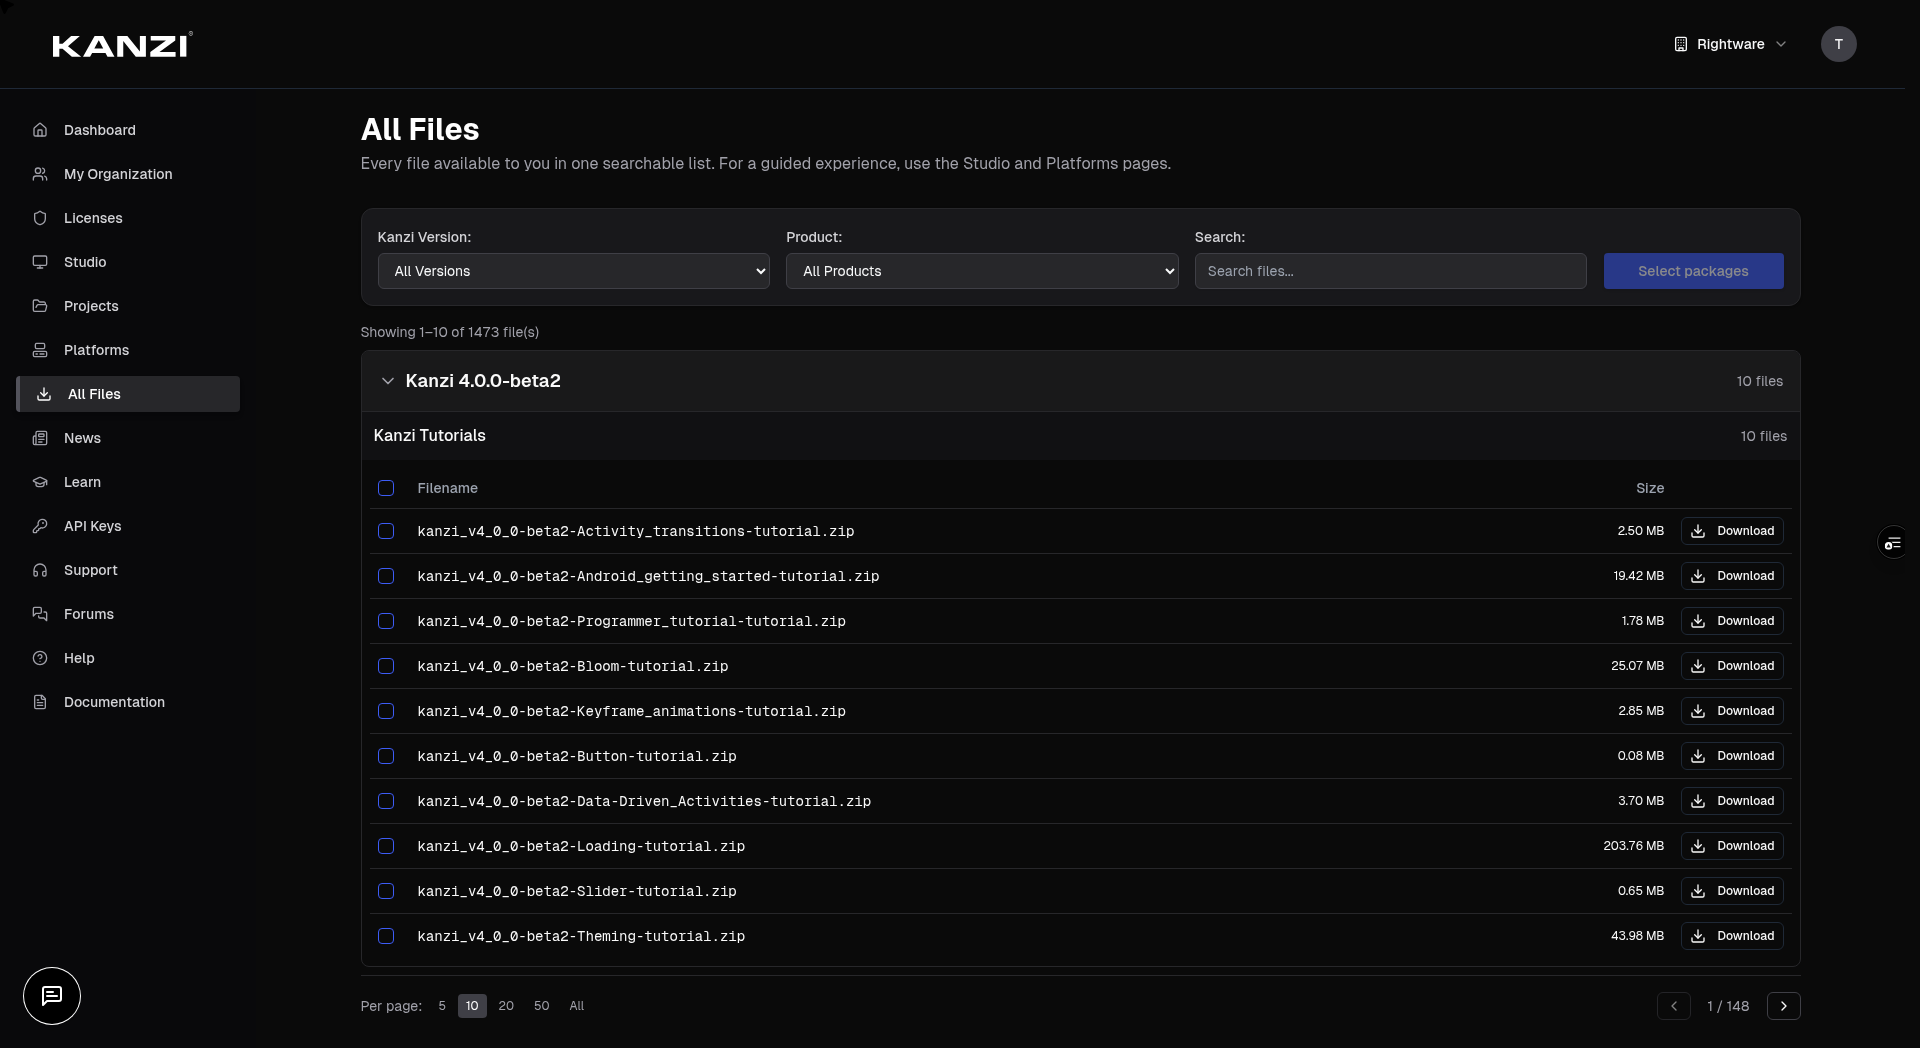Image resolution: width=1920 pixels, height=1048 pixels.
Task: Open the Forums page
Action: (128, 614)
